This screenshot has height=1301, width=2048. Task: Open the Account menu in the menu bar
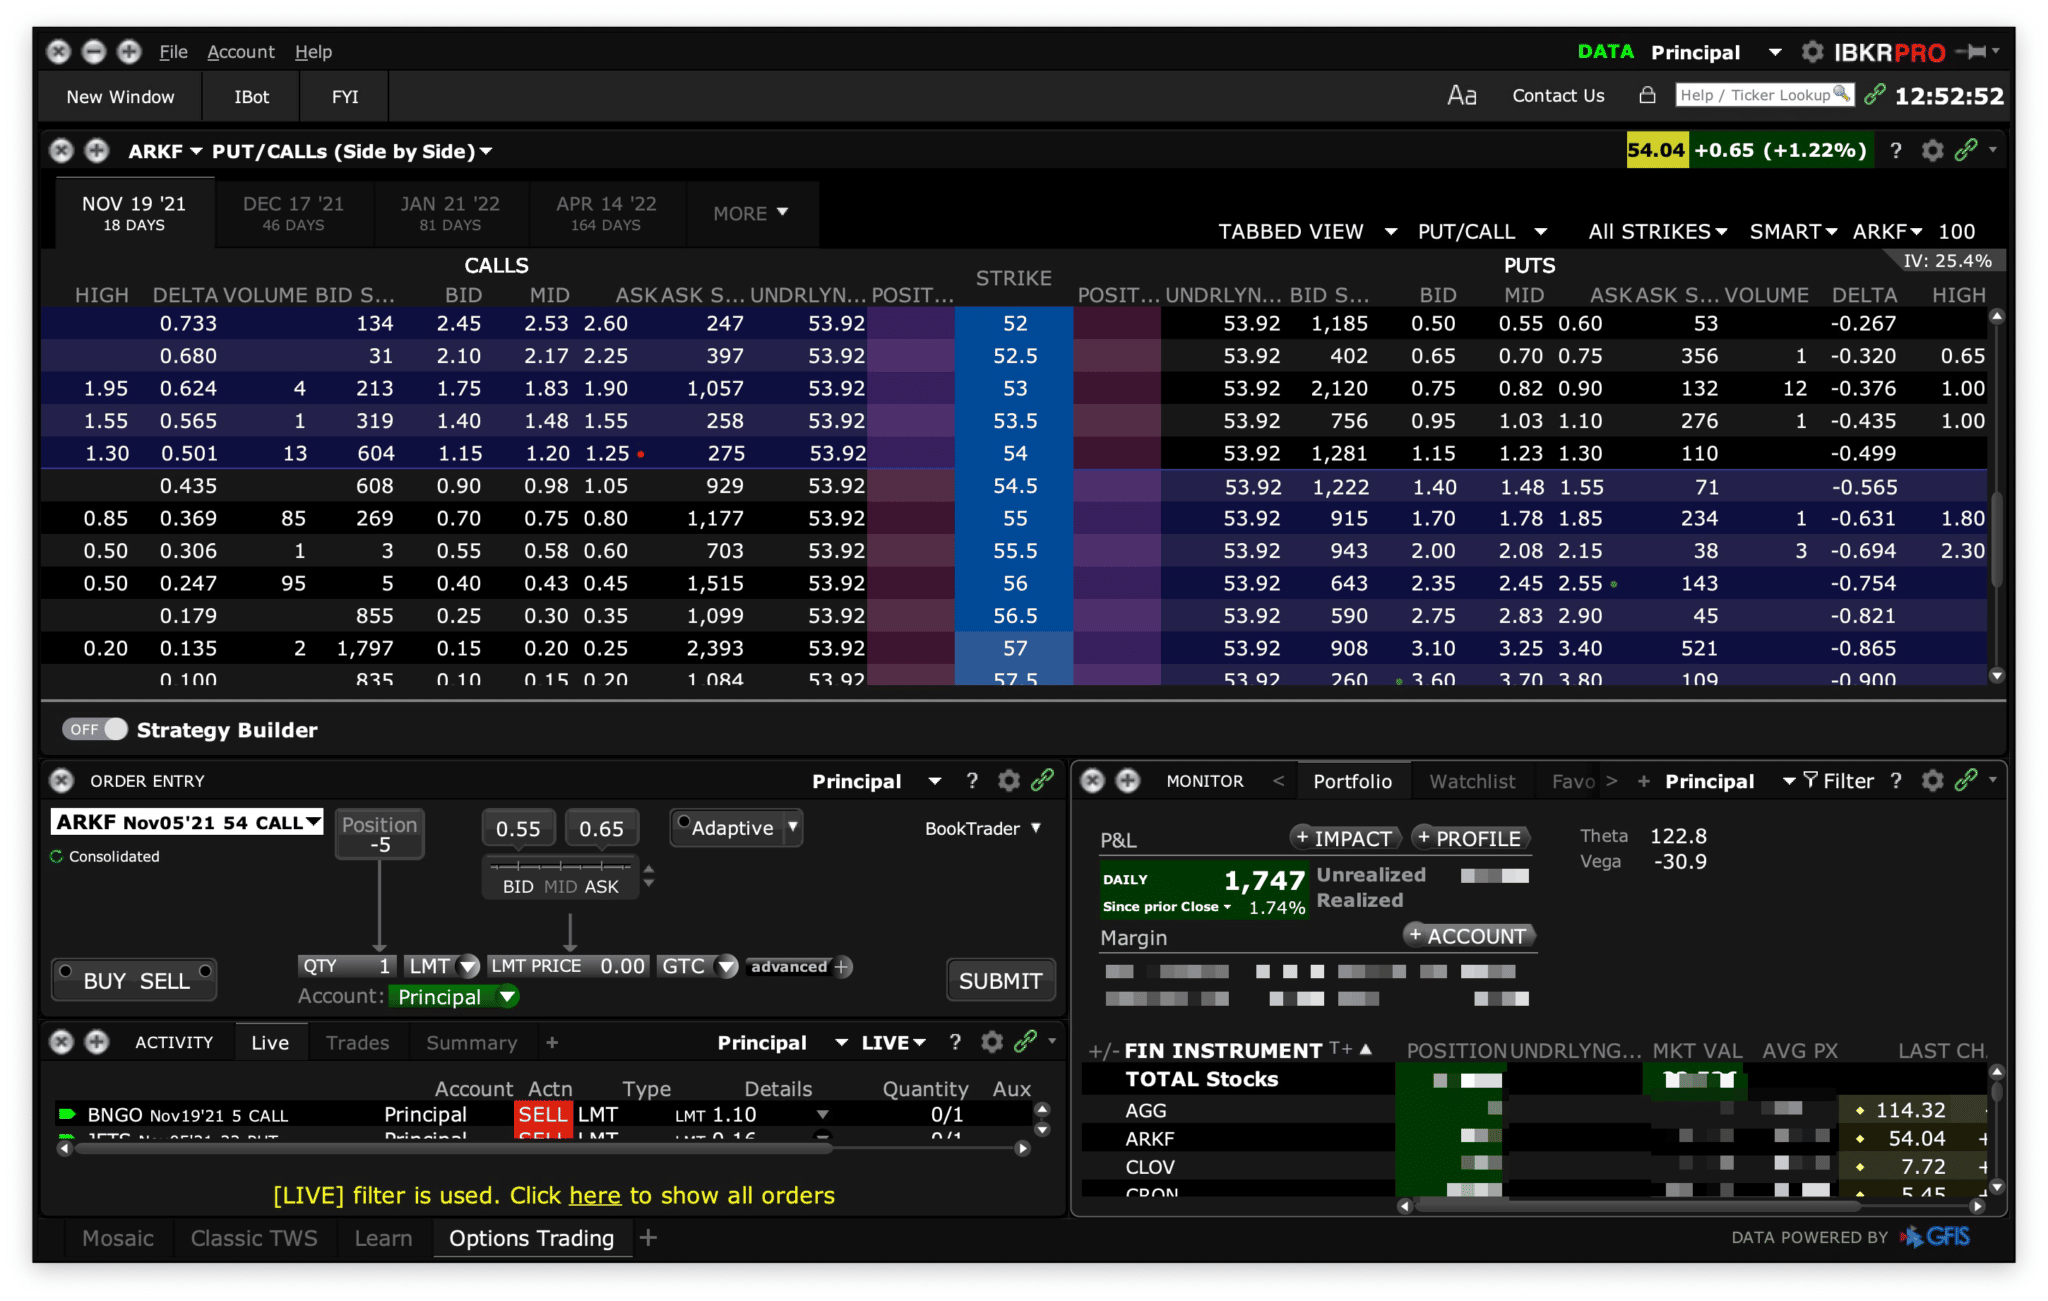[241, 52]
